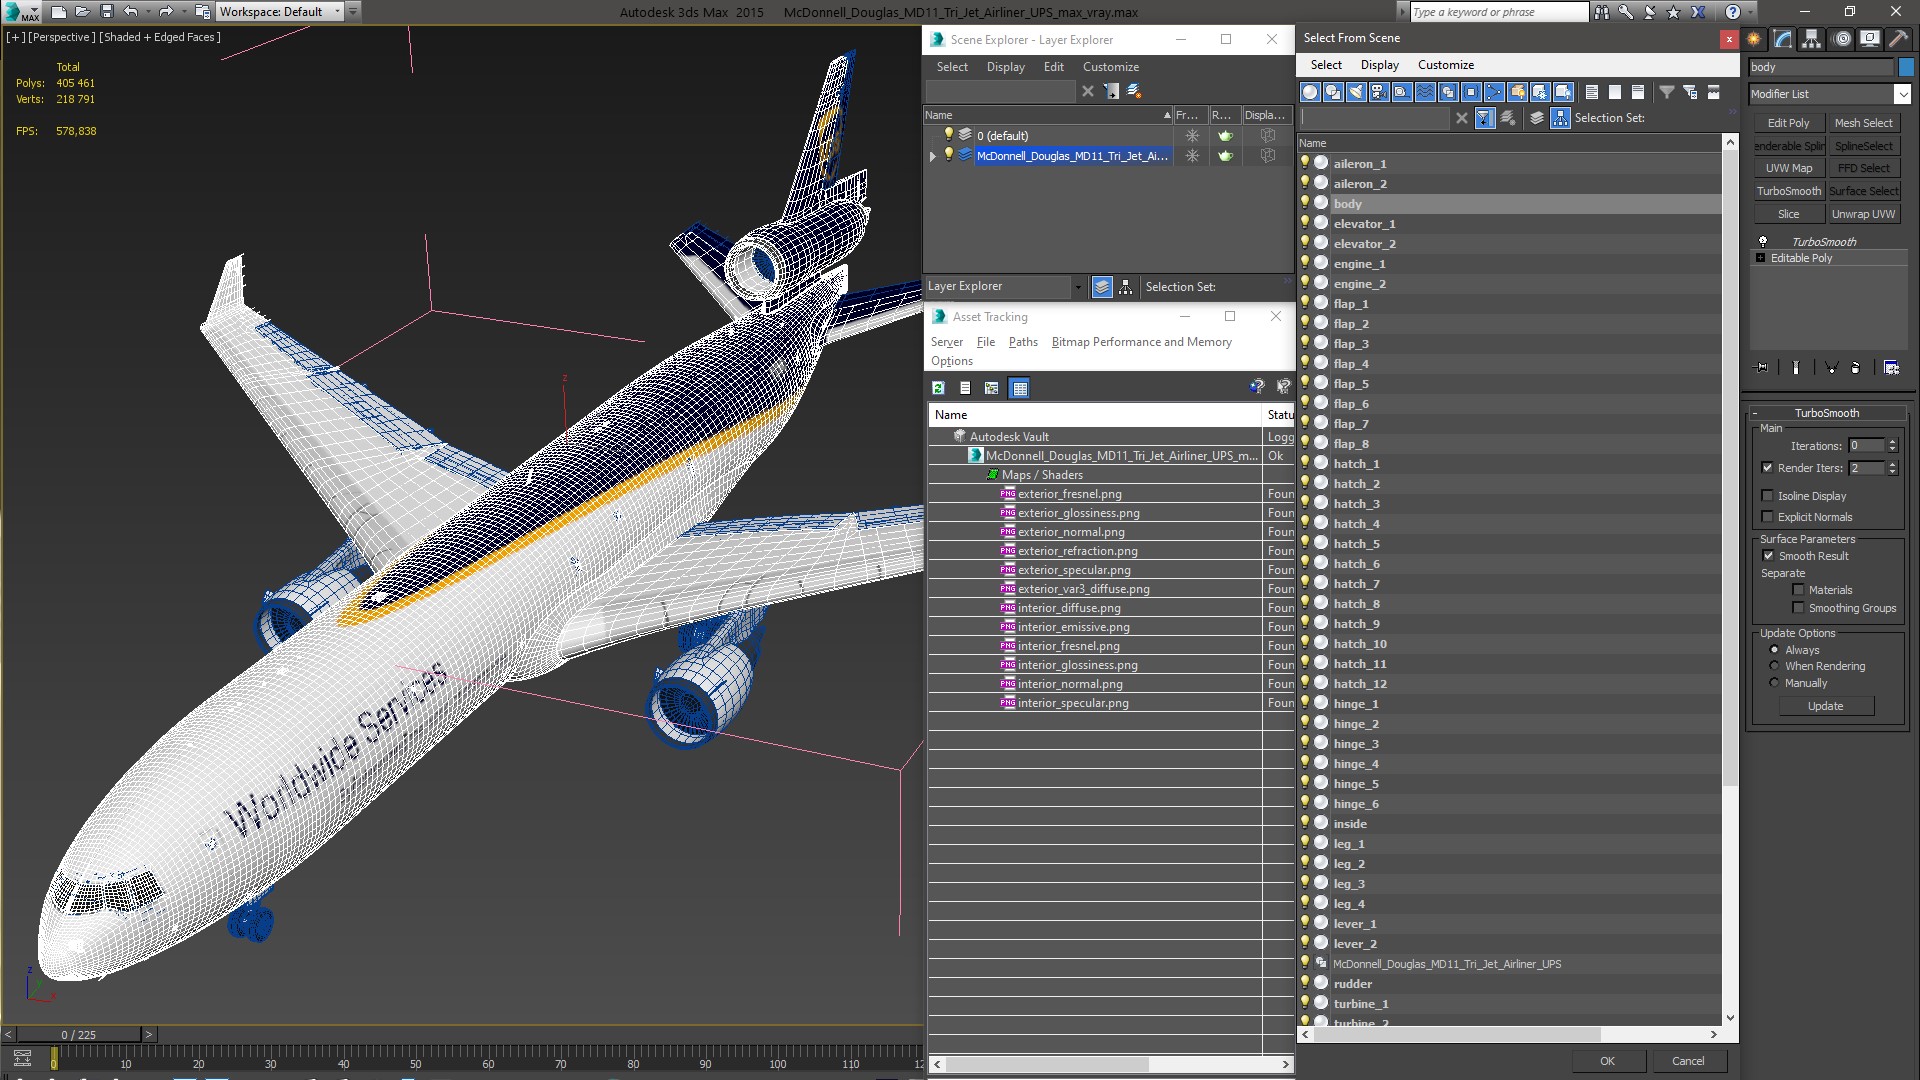Select the When Rendering update option
Image resolution: width=1920 pixels, height=1080 pixels.
point(1775,666)
